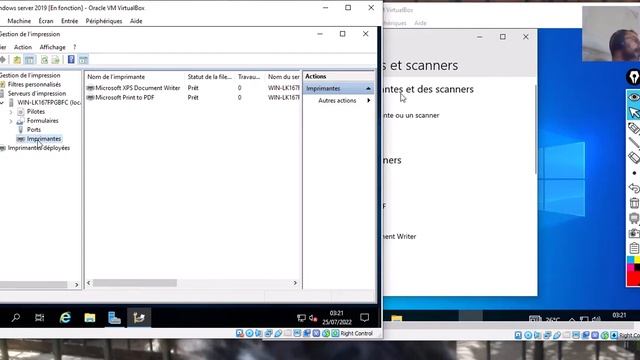Click the Print Management taskbar icon
640x360 pixels.
pyautogui.click(x=139, y=317)
